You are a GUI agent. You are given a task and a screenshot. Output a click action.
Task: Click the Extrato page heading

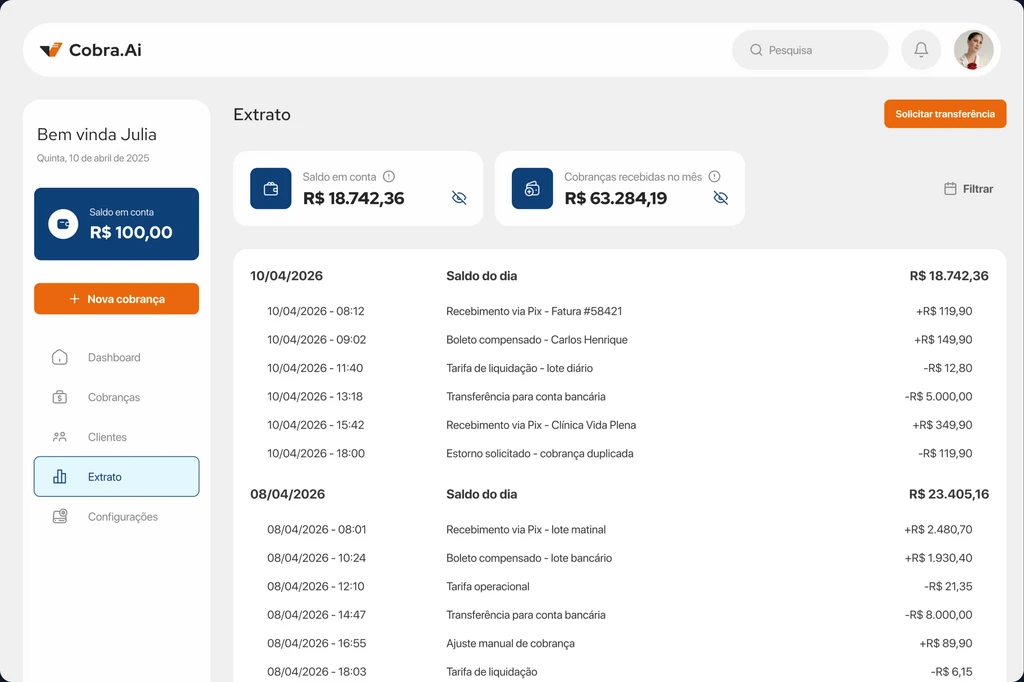(x=262, y=114)
